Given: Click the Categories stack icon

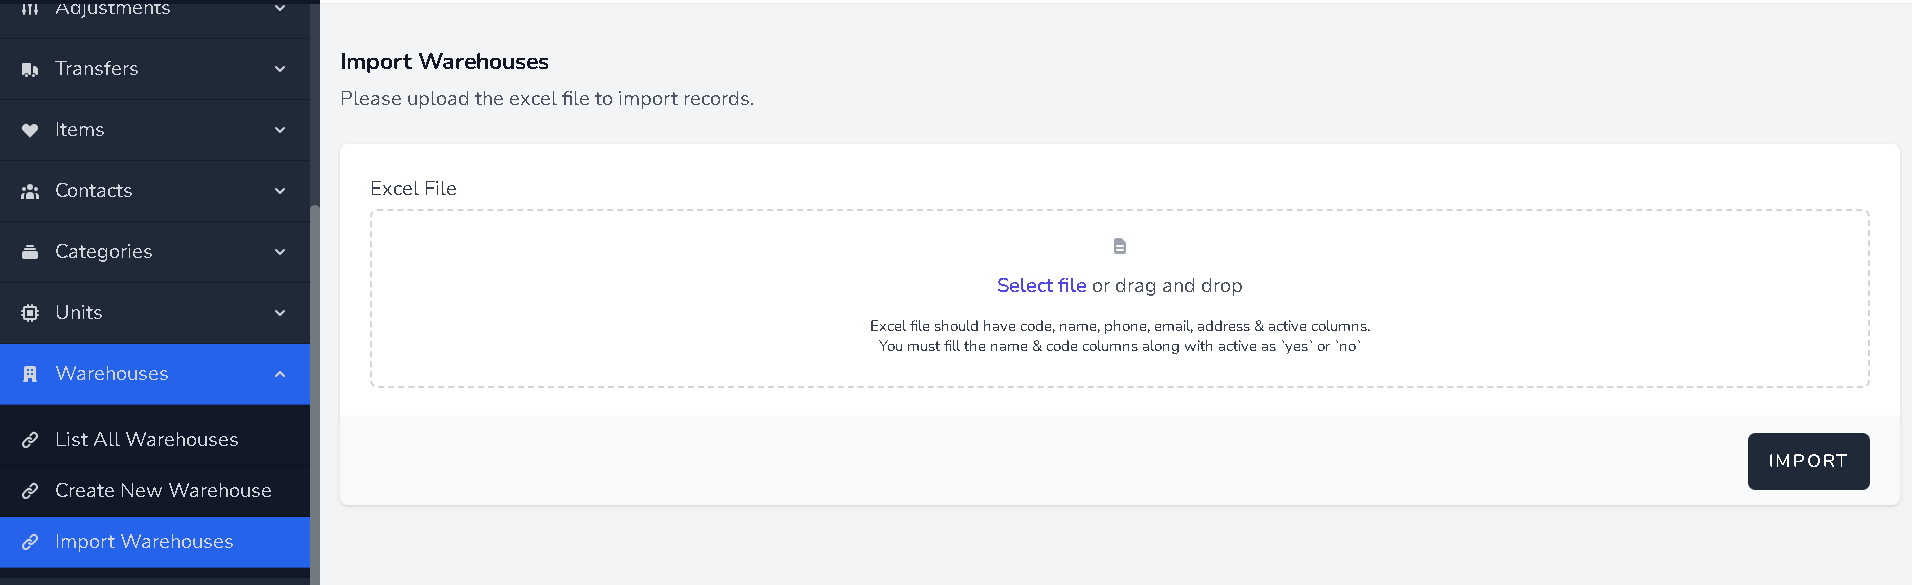Looking at the screenshot, I should click(x=30, y=252).
